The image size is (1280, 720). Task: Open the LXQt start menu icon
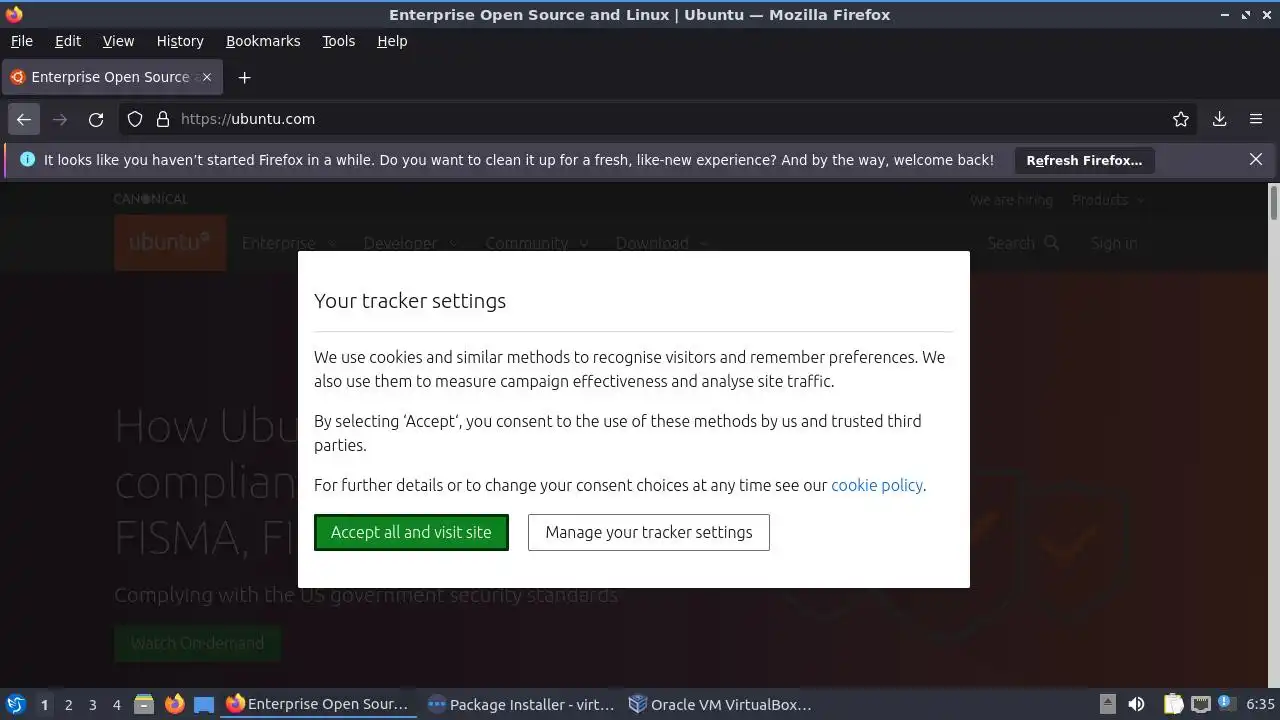pyautogui.click(x=16, y=704)
